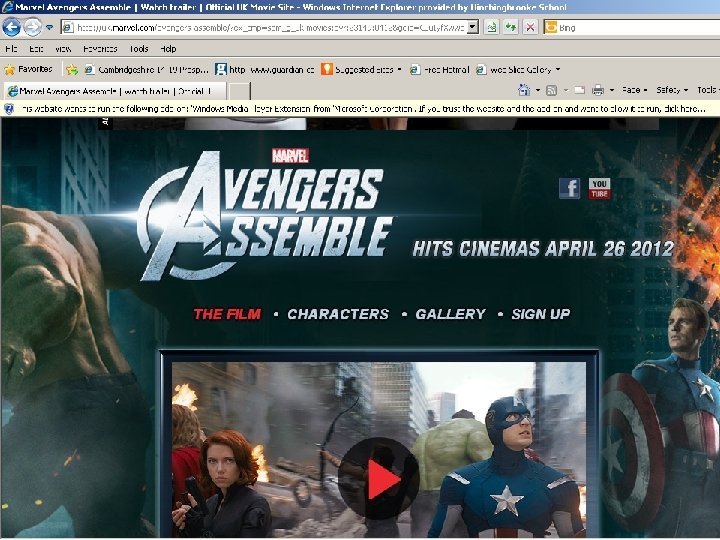Open the Favorites star button

click(x=28, y=69)
